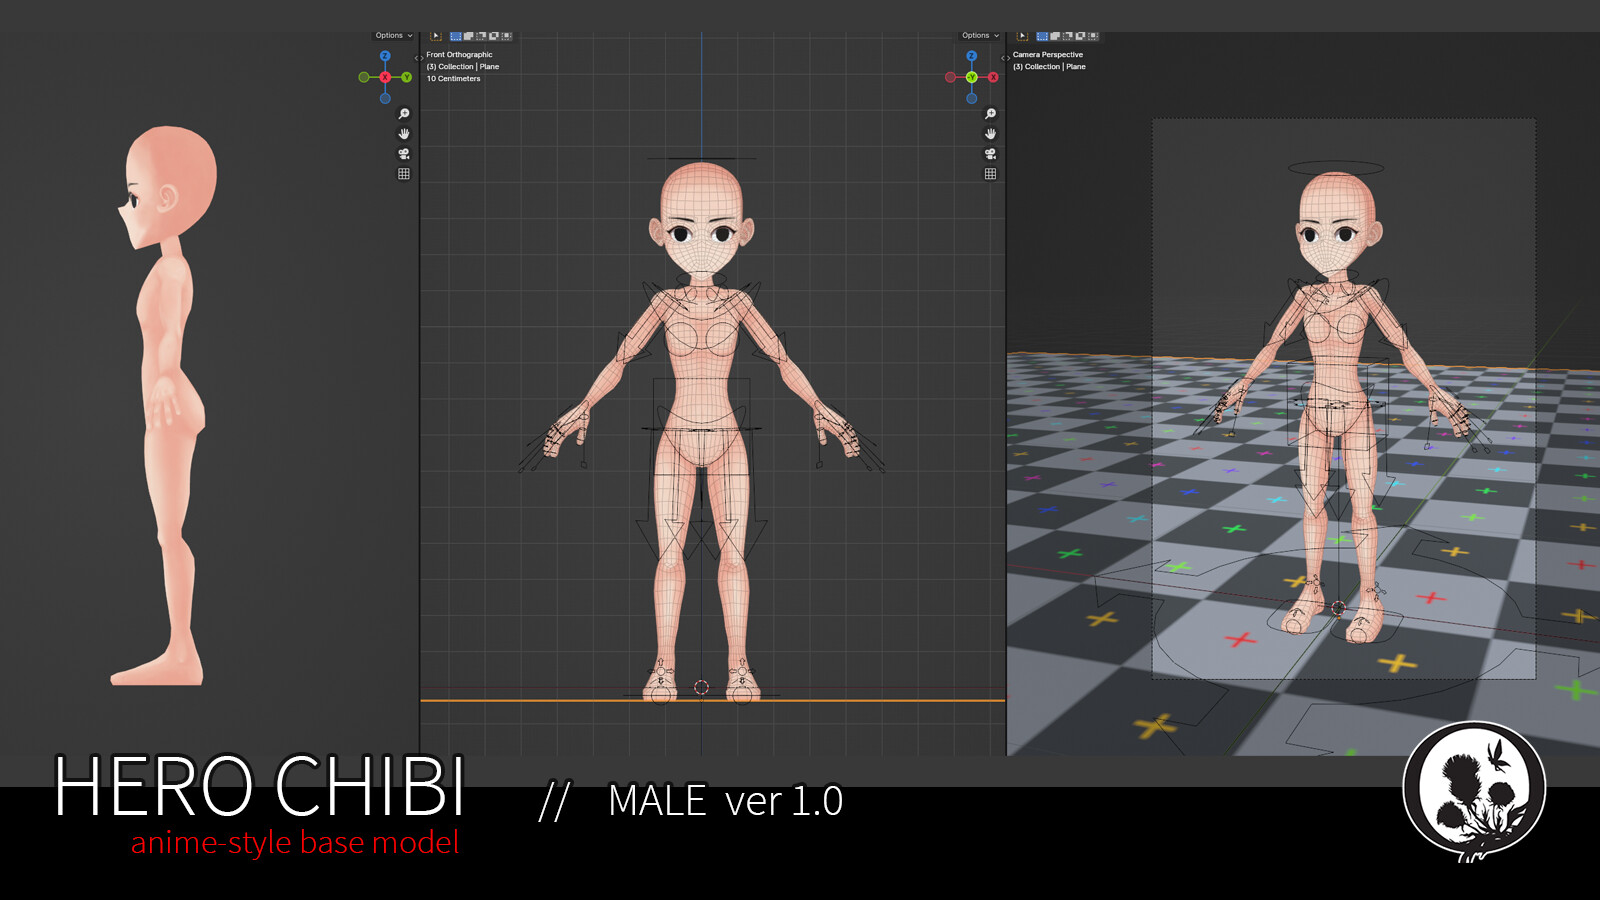1600x900 pixels.
Task: Click Zoom magnifier icon in Camera viewport
Action: 991,114
